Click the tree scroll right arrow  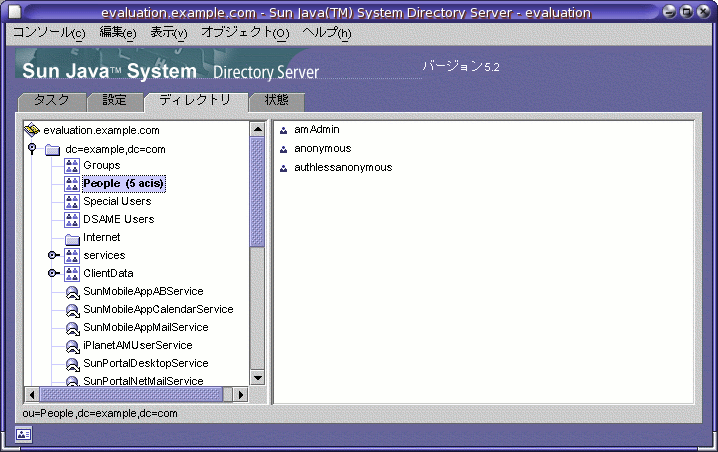point(241,394)
